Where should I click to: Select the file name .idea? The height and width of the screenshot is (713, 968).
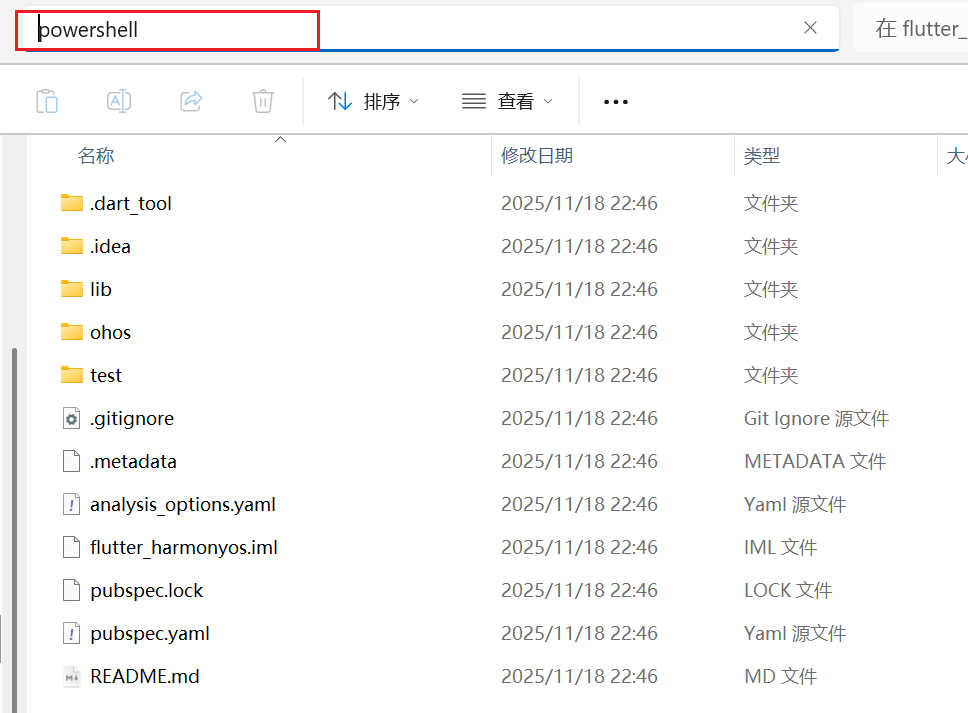[x=110, y=246]
